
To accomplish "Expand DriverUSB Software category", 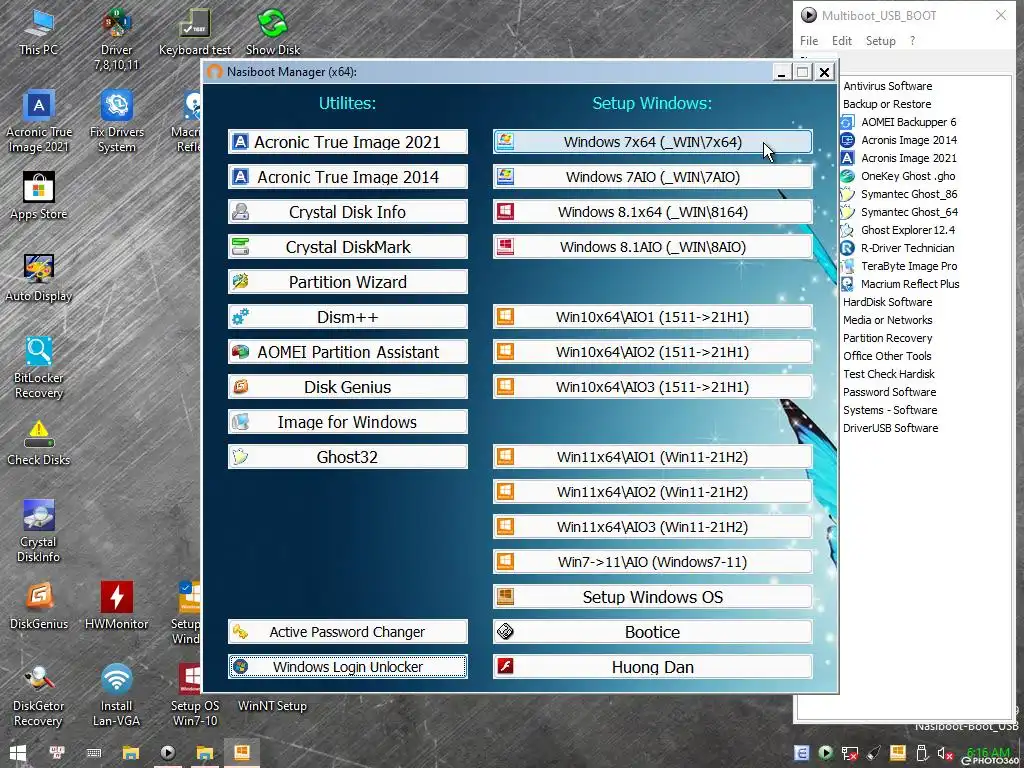I will [890, 428].
